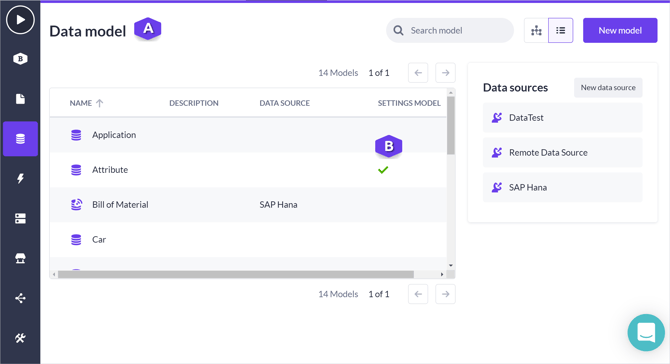This screenshot has height=364, width=670.
Task: Click the New model button
Action: click(x=620, y=30)
